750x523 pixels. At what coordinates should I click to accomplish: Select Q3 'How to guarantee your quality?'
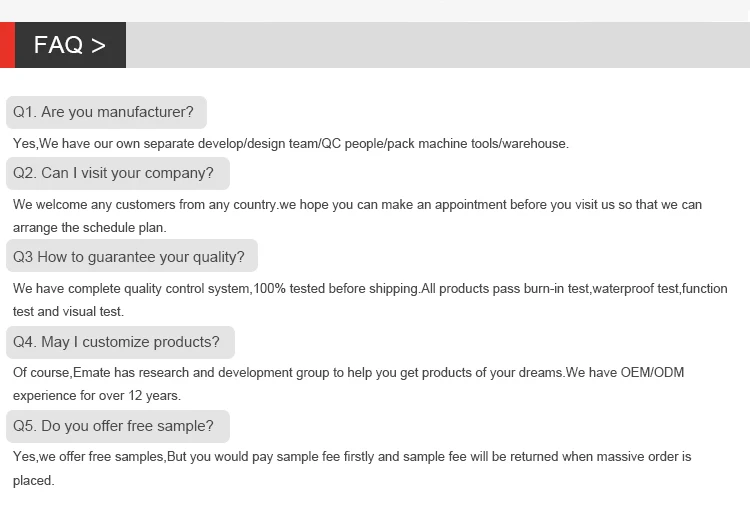pyautogui.click(x=129, y=256)
